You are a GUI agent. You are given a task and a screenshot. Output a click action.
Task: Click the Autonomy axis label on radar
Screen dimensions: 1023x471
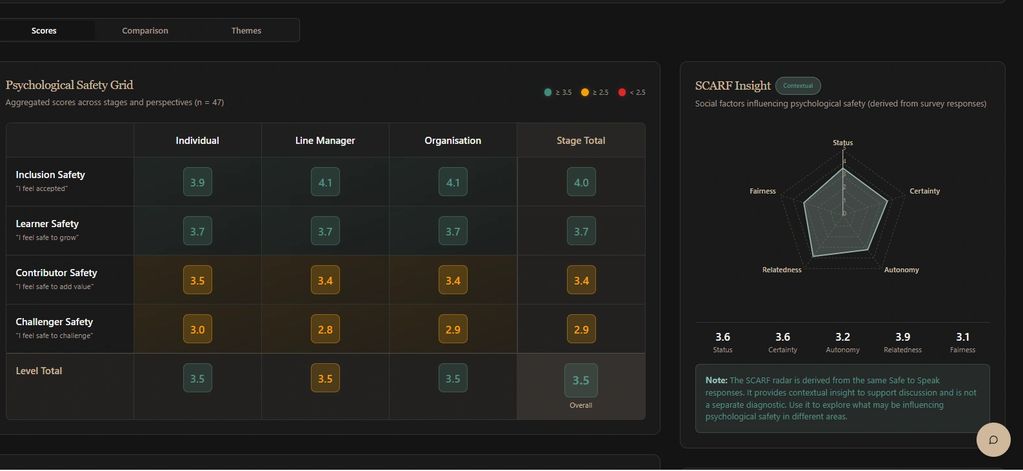click(901, 270)
